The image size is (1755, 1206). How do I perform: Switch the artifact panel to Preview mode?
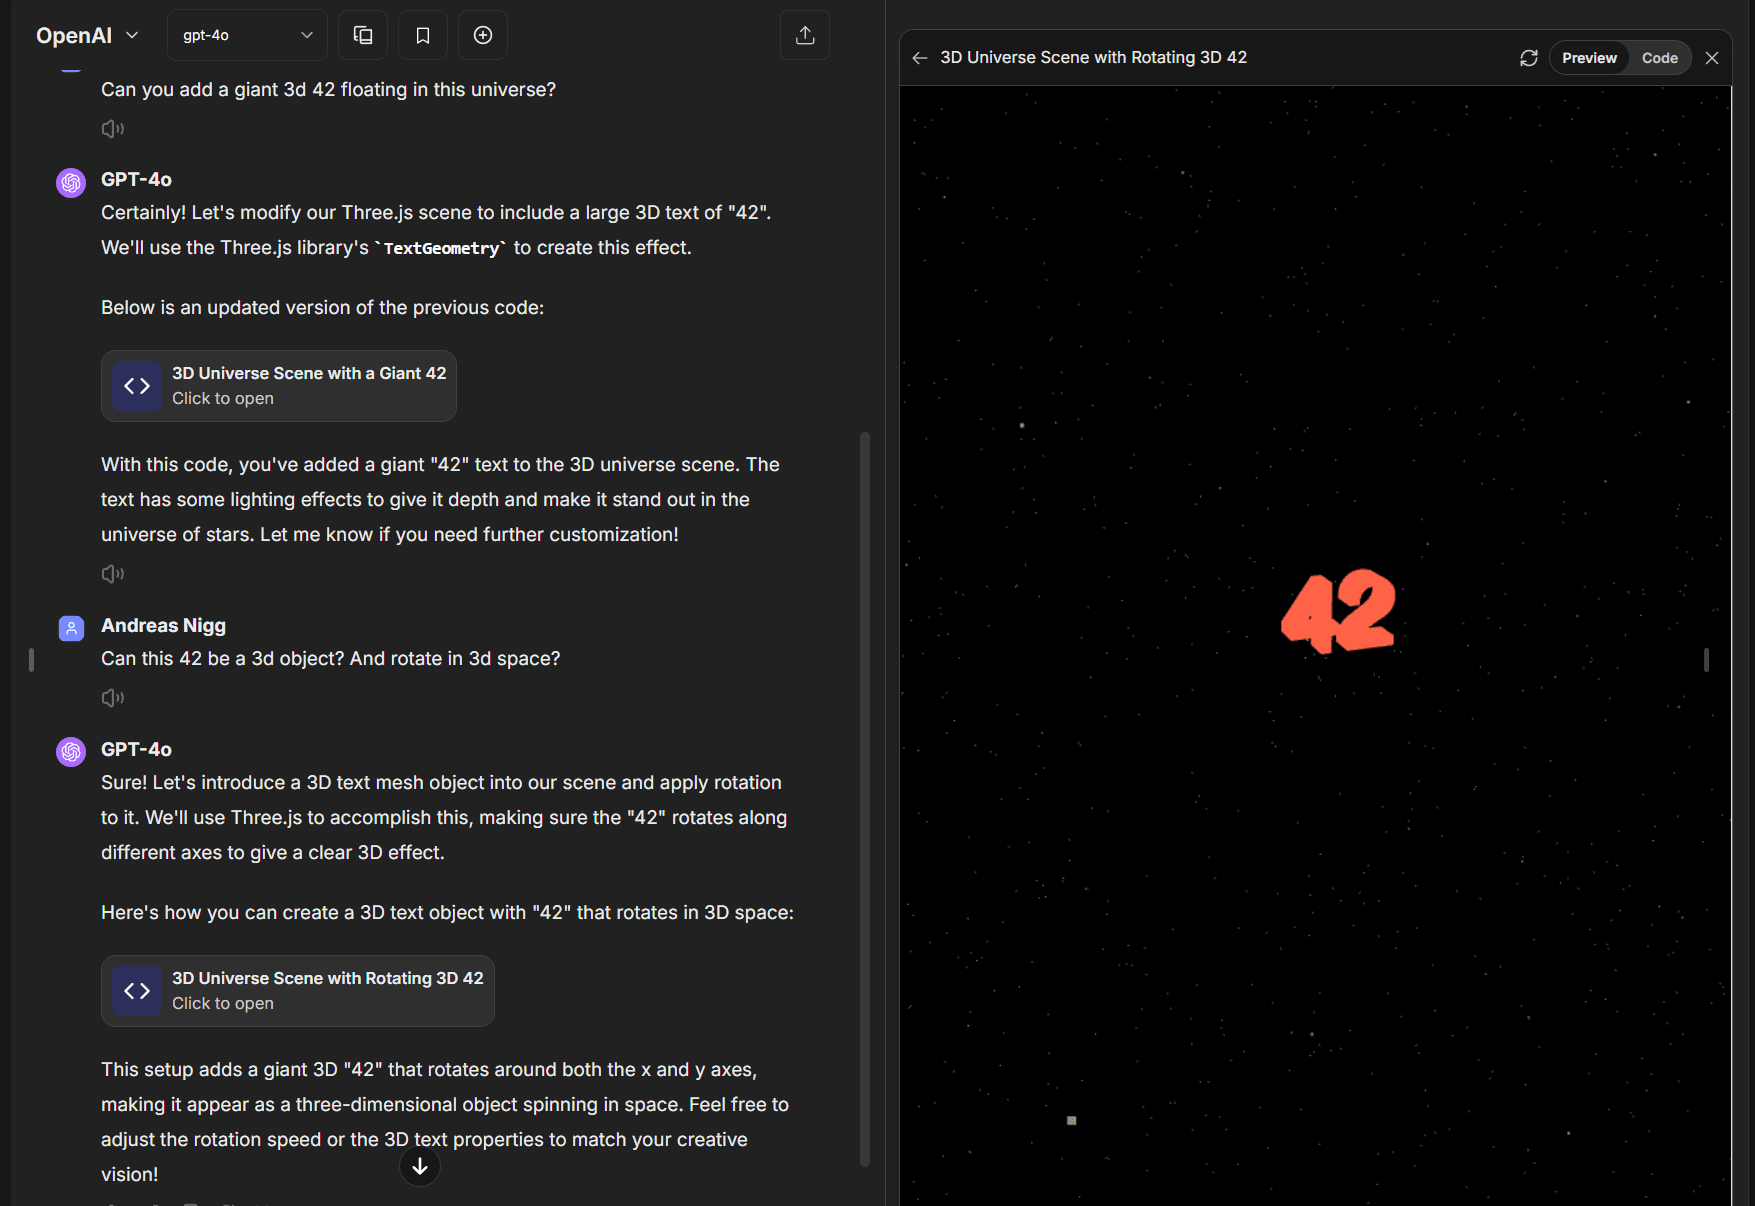(1589, 58)
